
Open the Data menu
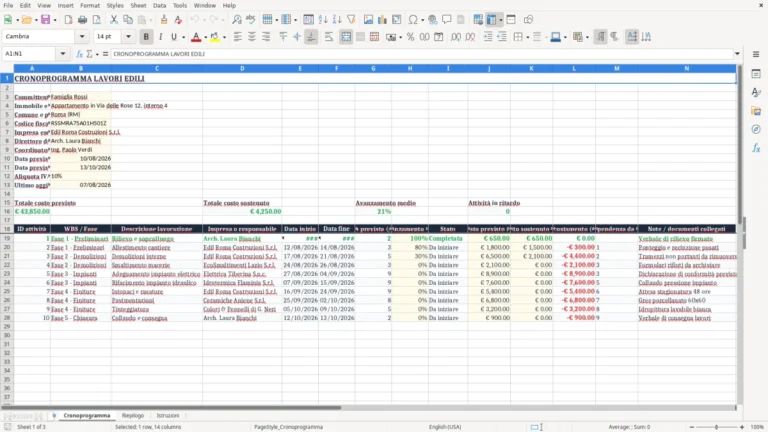(159, 5)
